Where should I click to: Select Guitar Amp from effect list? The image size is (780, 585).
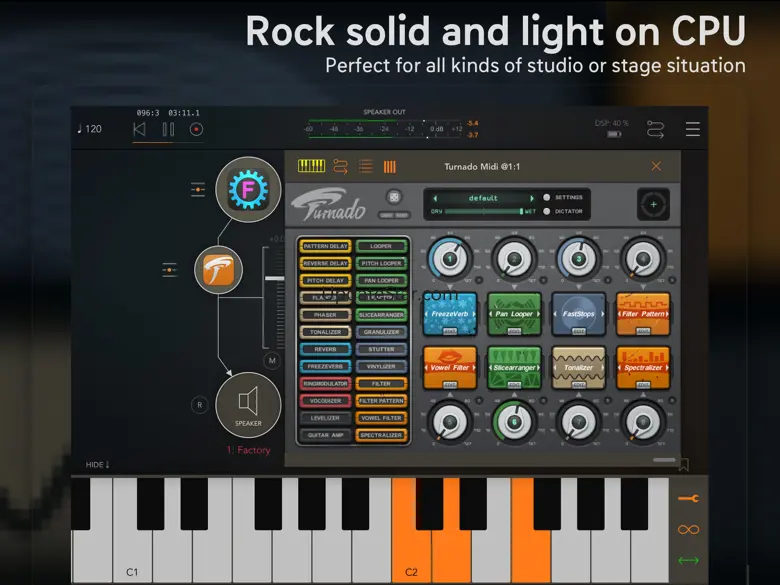[x=325, y=435]
